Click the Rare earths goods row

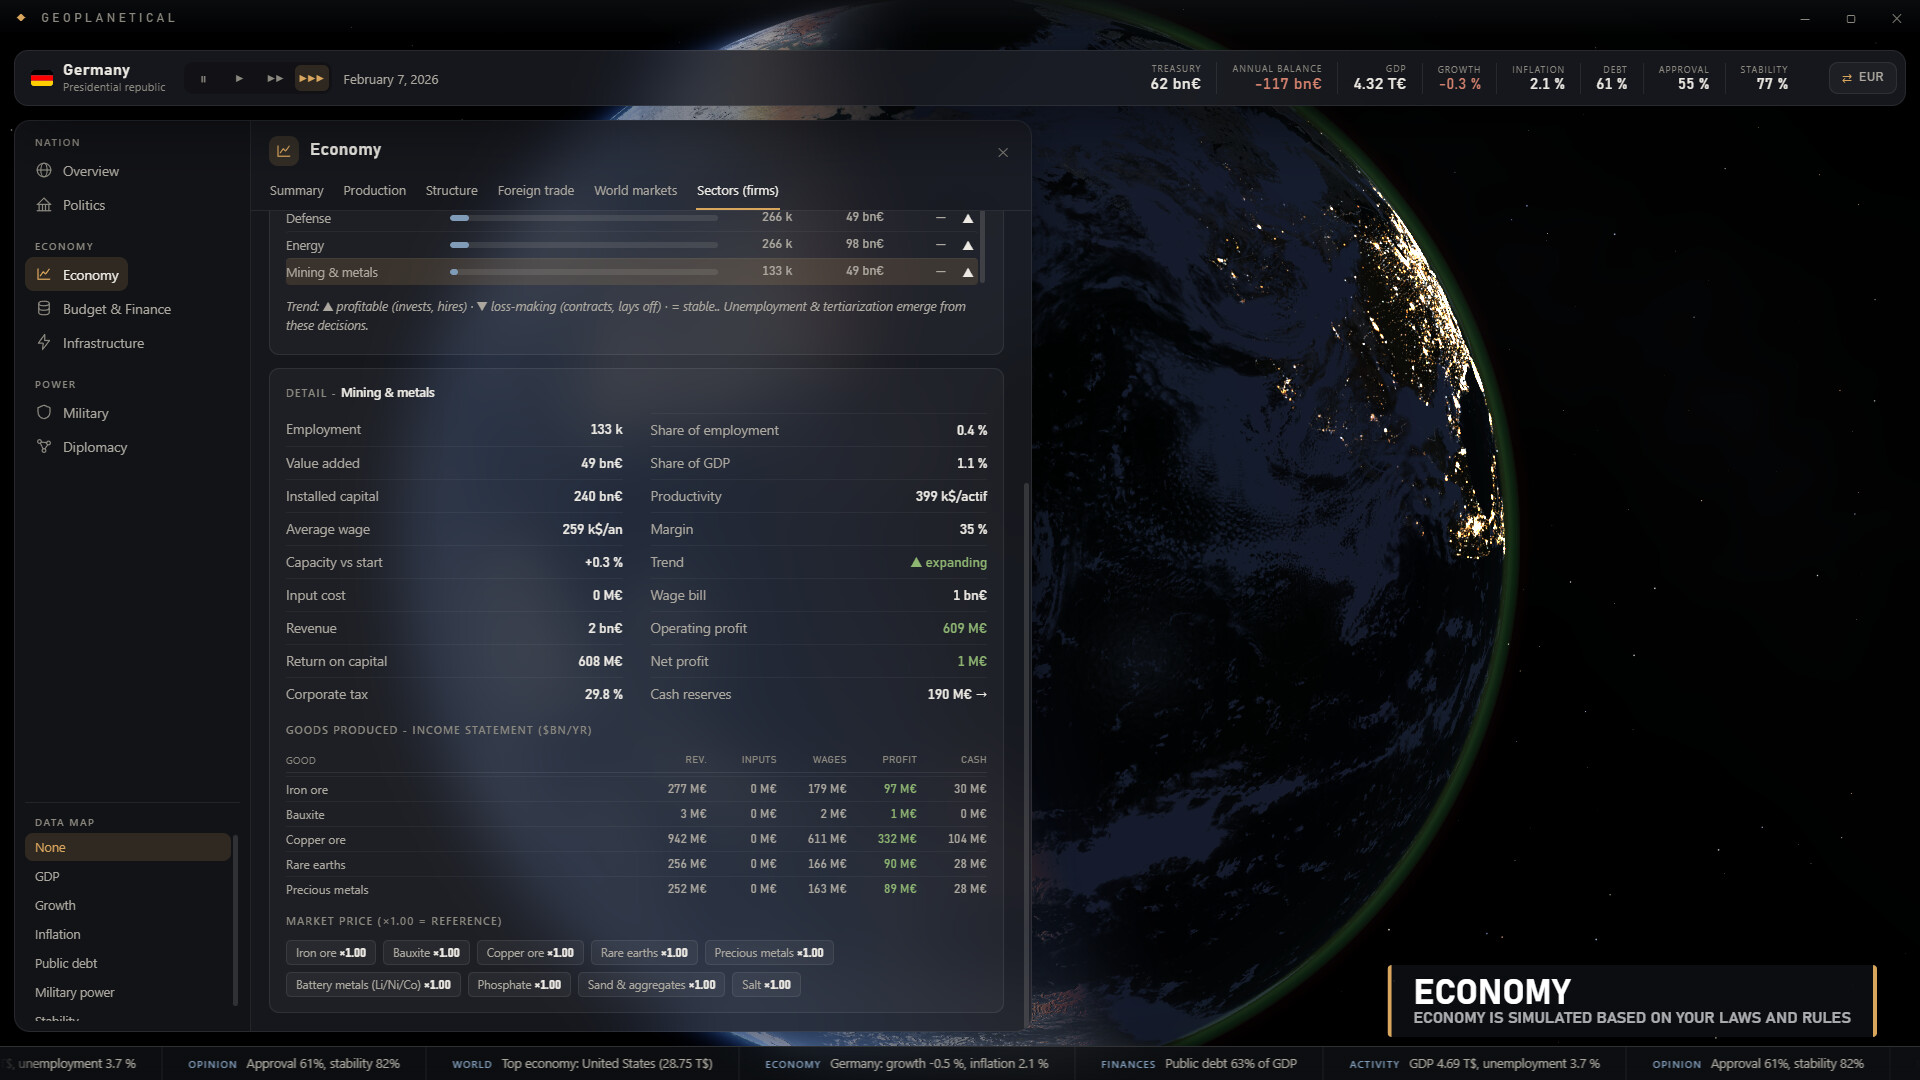pos(636,864)
